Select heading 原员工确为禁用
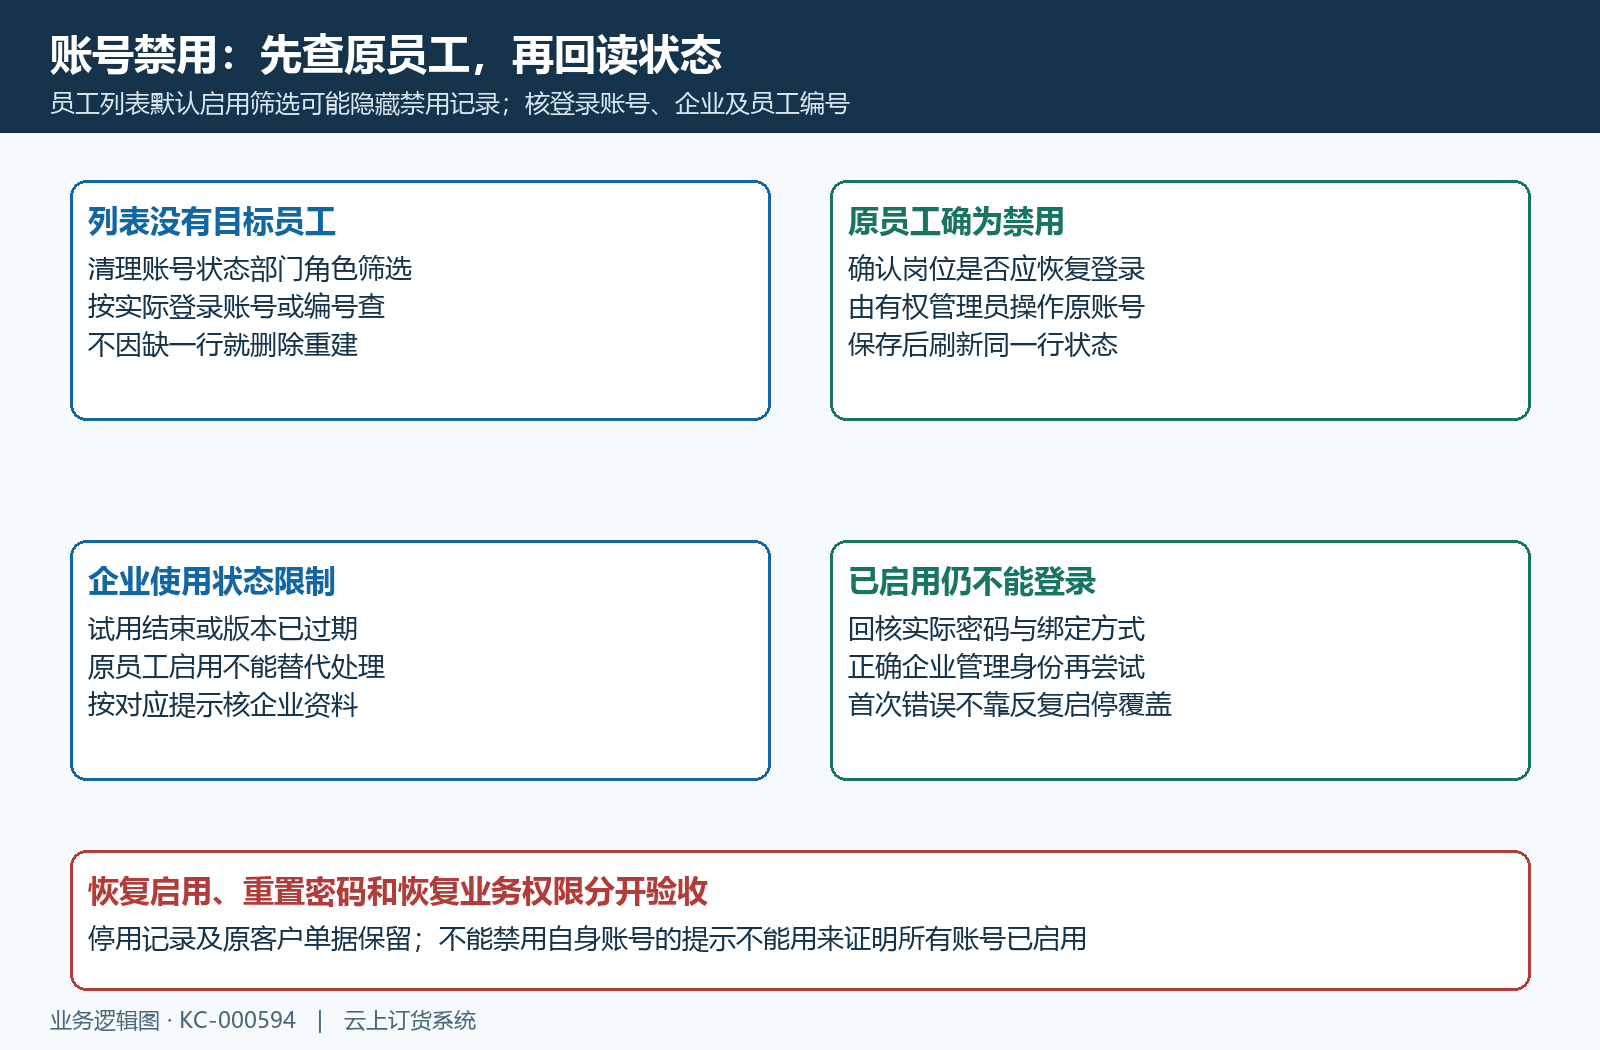This screenshot has width=1600, height=1050. (956, 222)
